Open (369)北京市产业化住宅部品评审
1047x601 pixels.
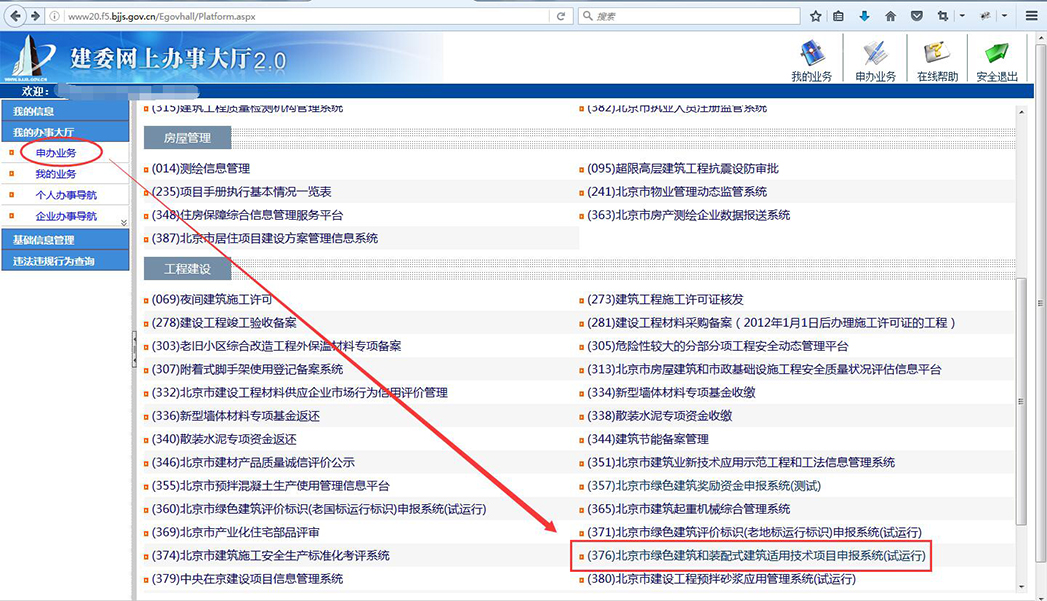tap(236, 533)
